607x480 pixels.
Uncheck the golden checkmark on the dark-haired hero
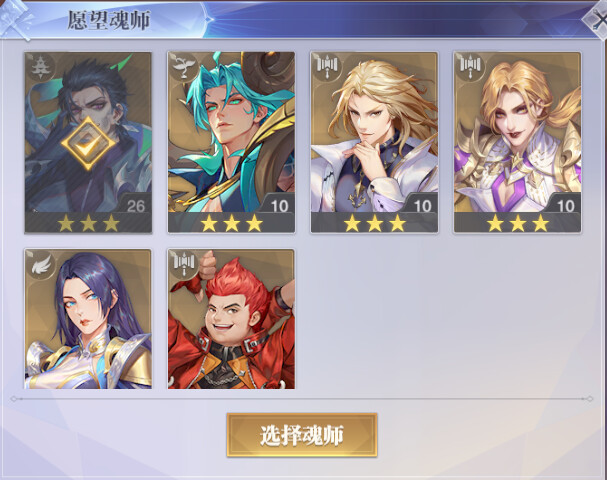88,144
